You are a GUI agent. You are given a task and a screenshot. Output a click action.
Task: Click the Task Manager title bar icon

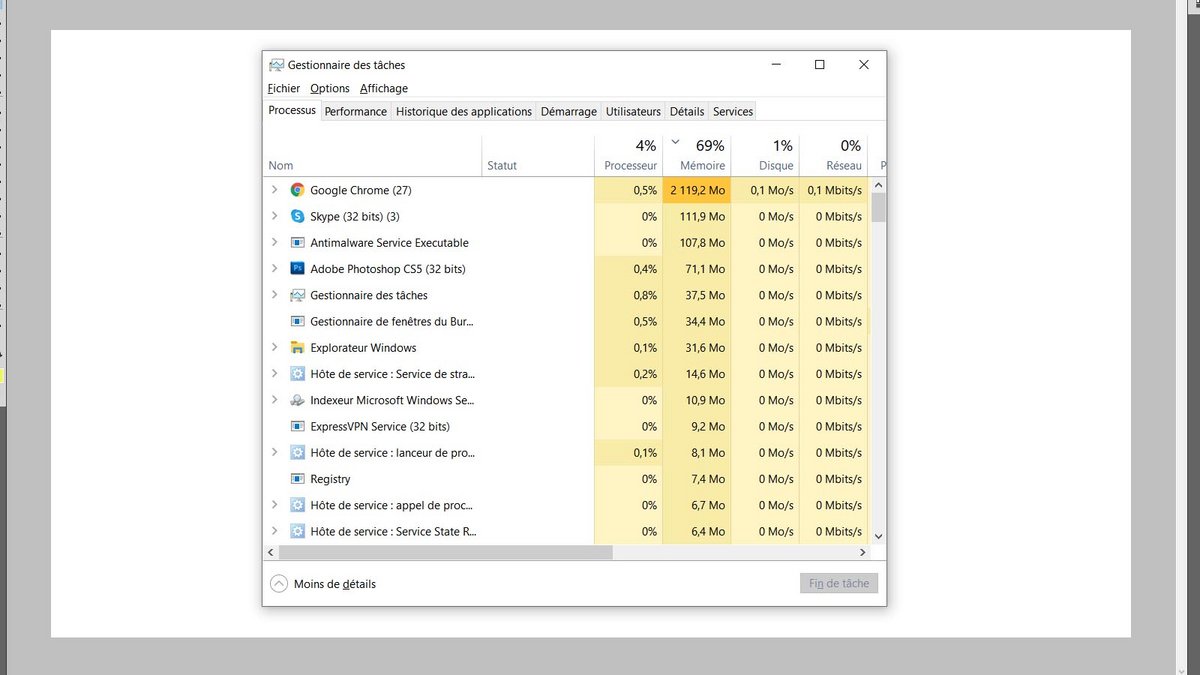277,65
